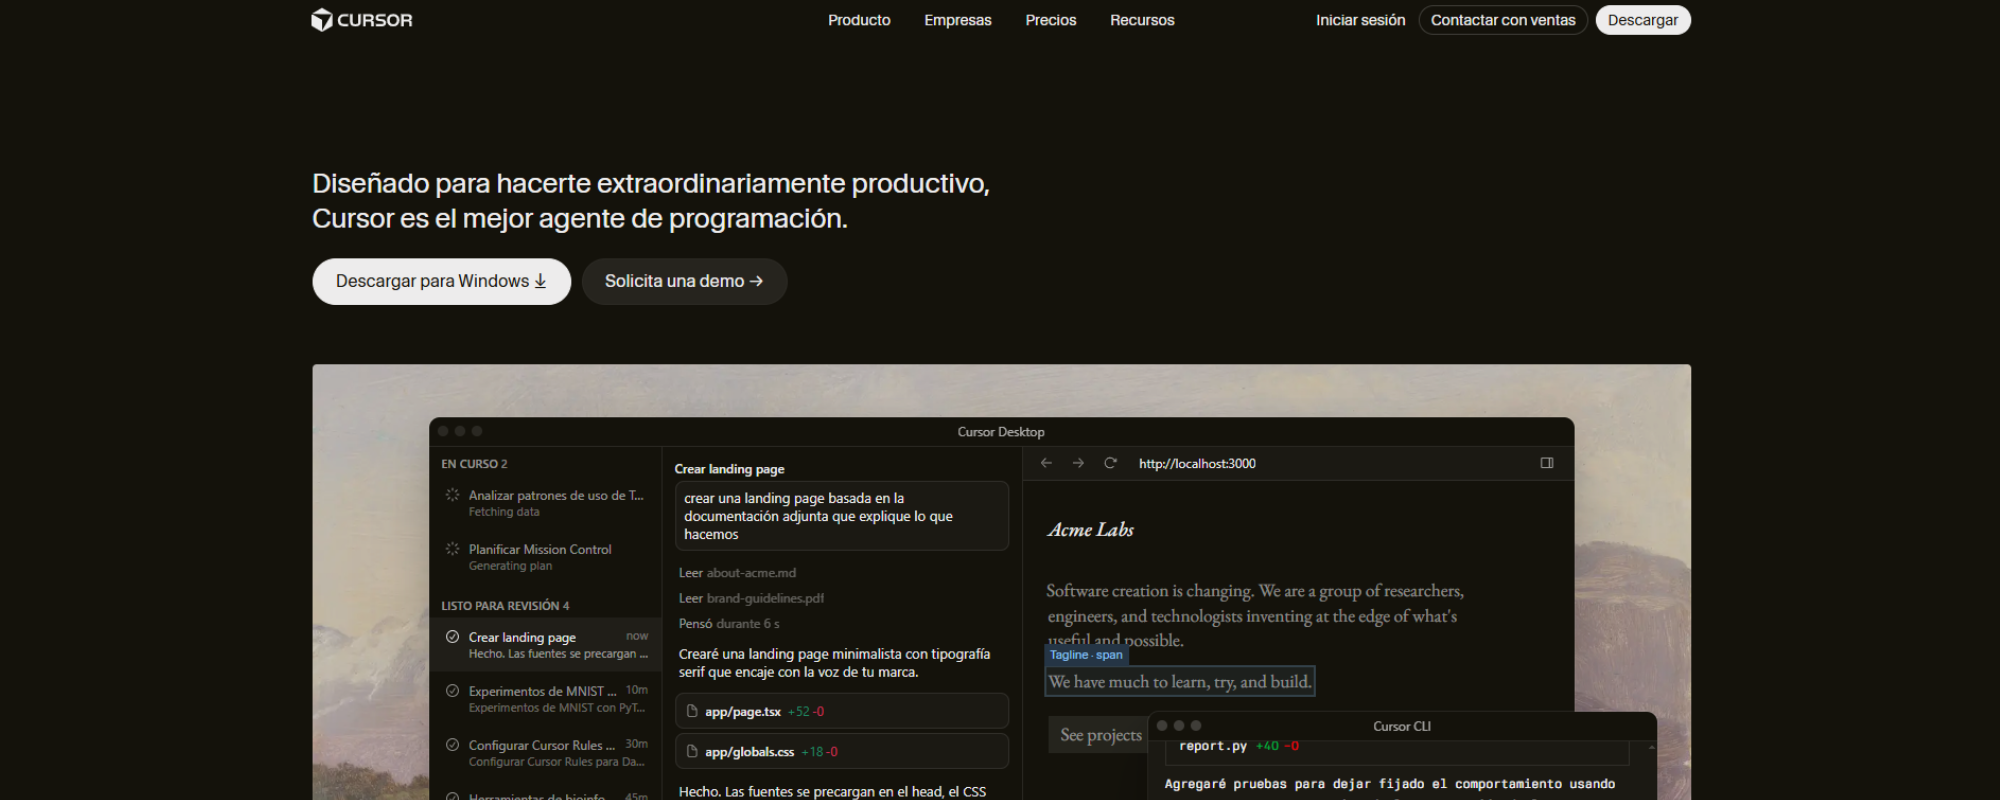Click the Cursor Desktop window title

[x=1001, y=432]
